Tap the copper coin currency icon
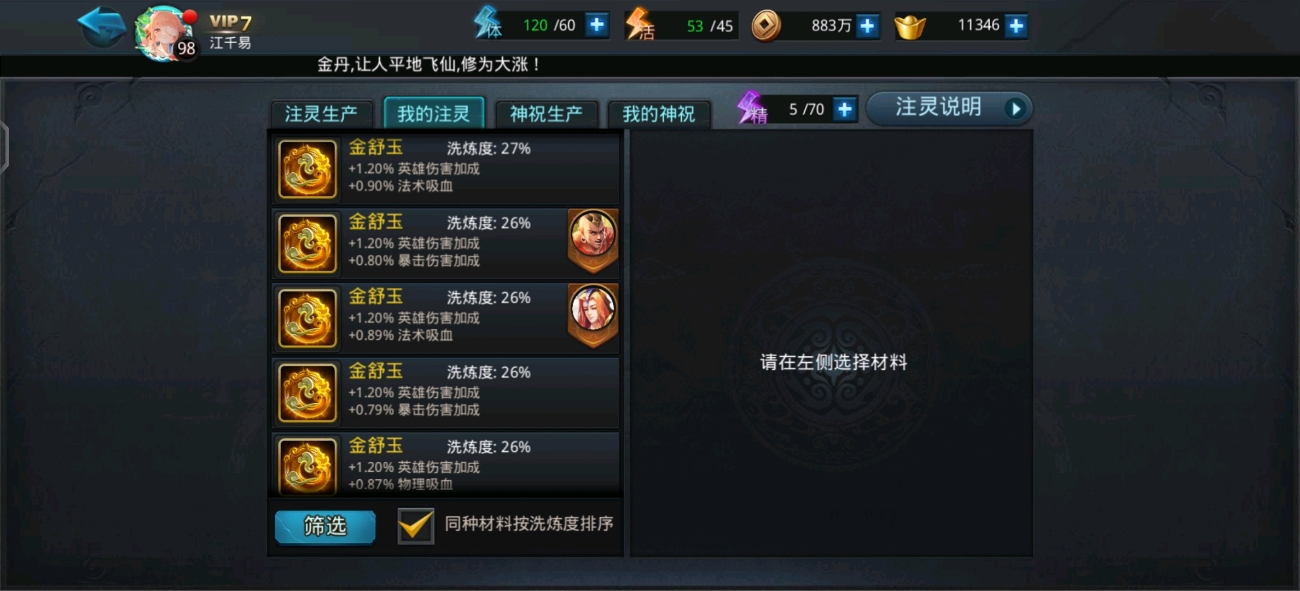Image resolution: width=1300 pixels, height=591 pixels. point(766,25)
